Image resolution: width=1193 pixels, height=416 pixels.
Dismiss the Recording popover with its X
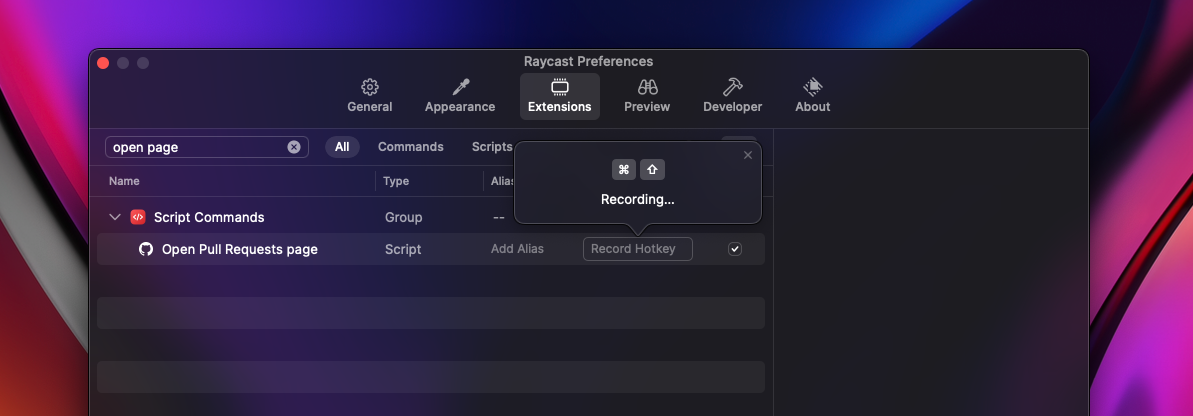tap(748, 155)
